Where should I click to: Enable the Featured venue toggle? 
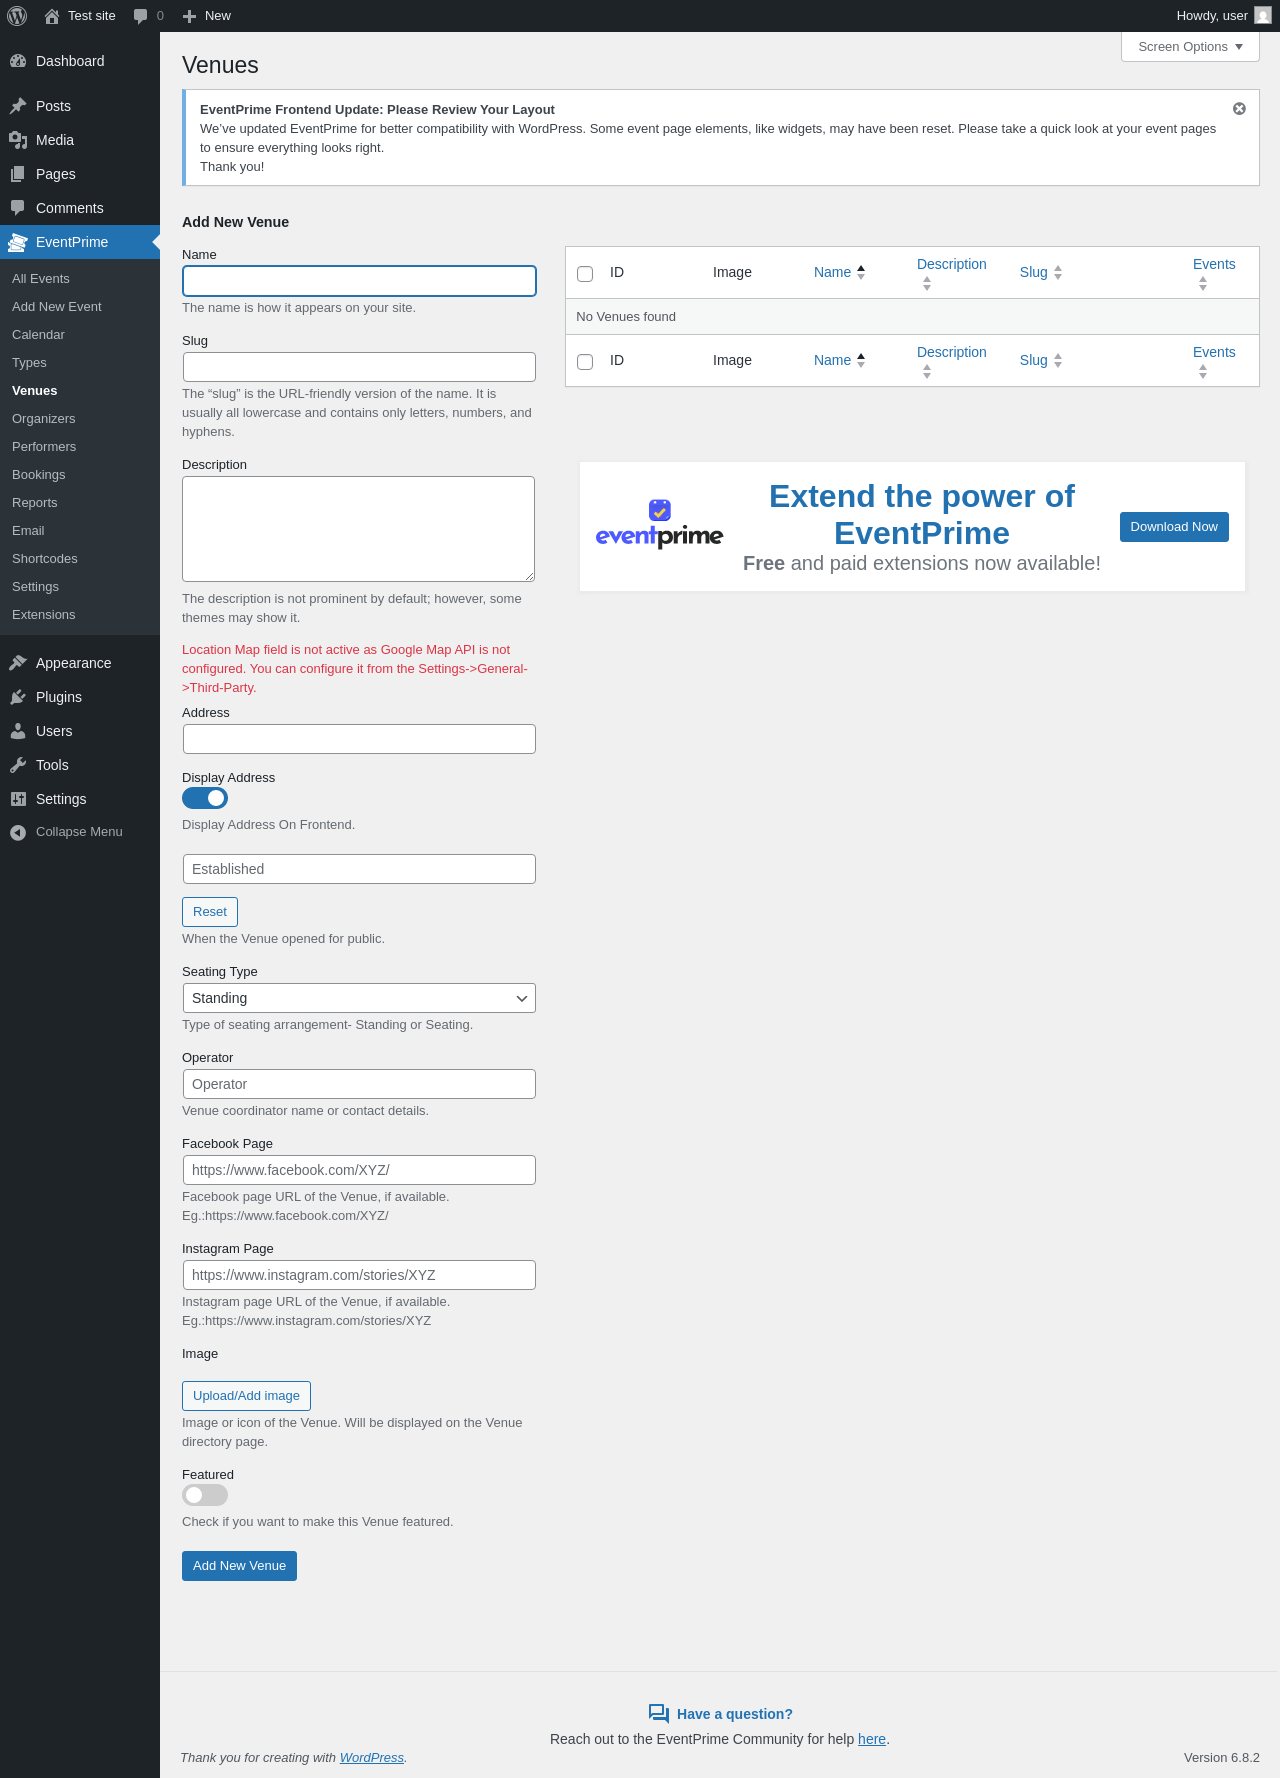[x=205, y=1495]
